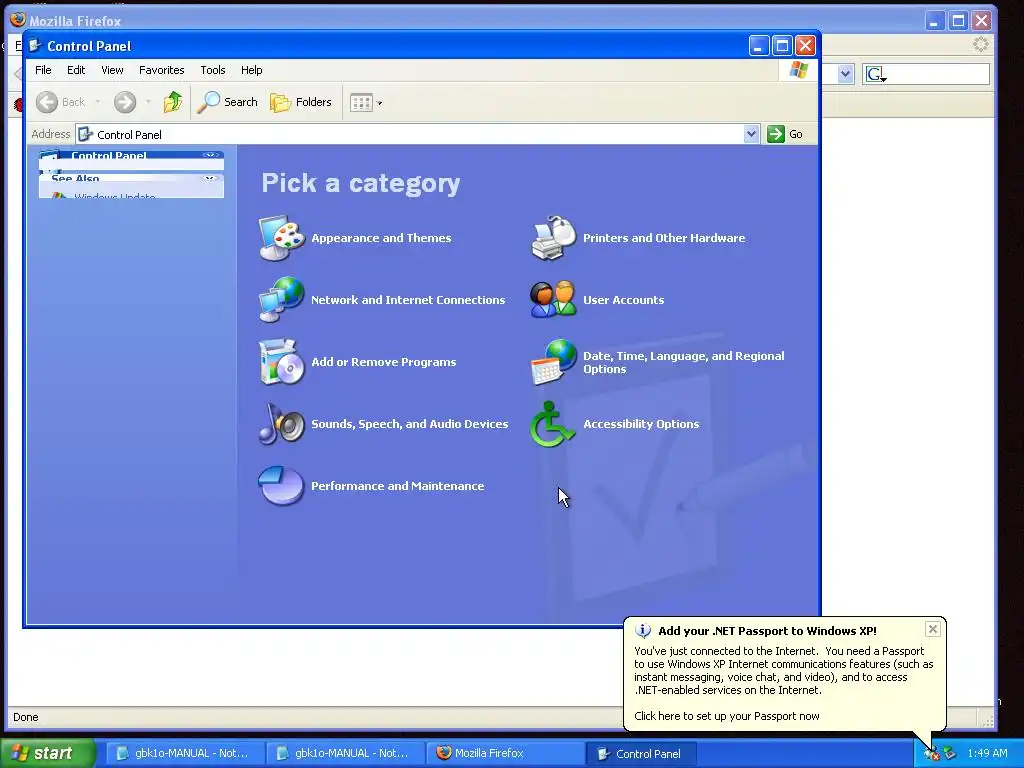
Task: Open the Appearance and Themes icon
Action: [x=281, y=238]
